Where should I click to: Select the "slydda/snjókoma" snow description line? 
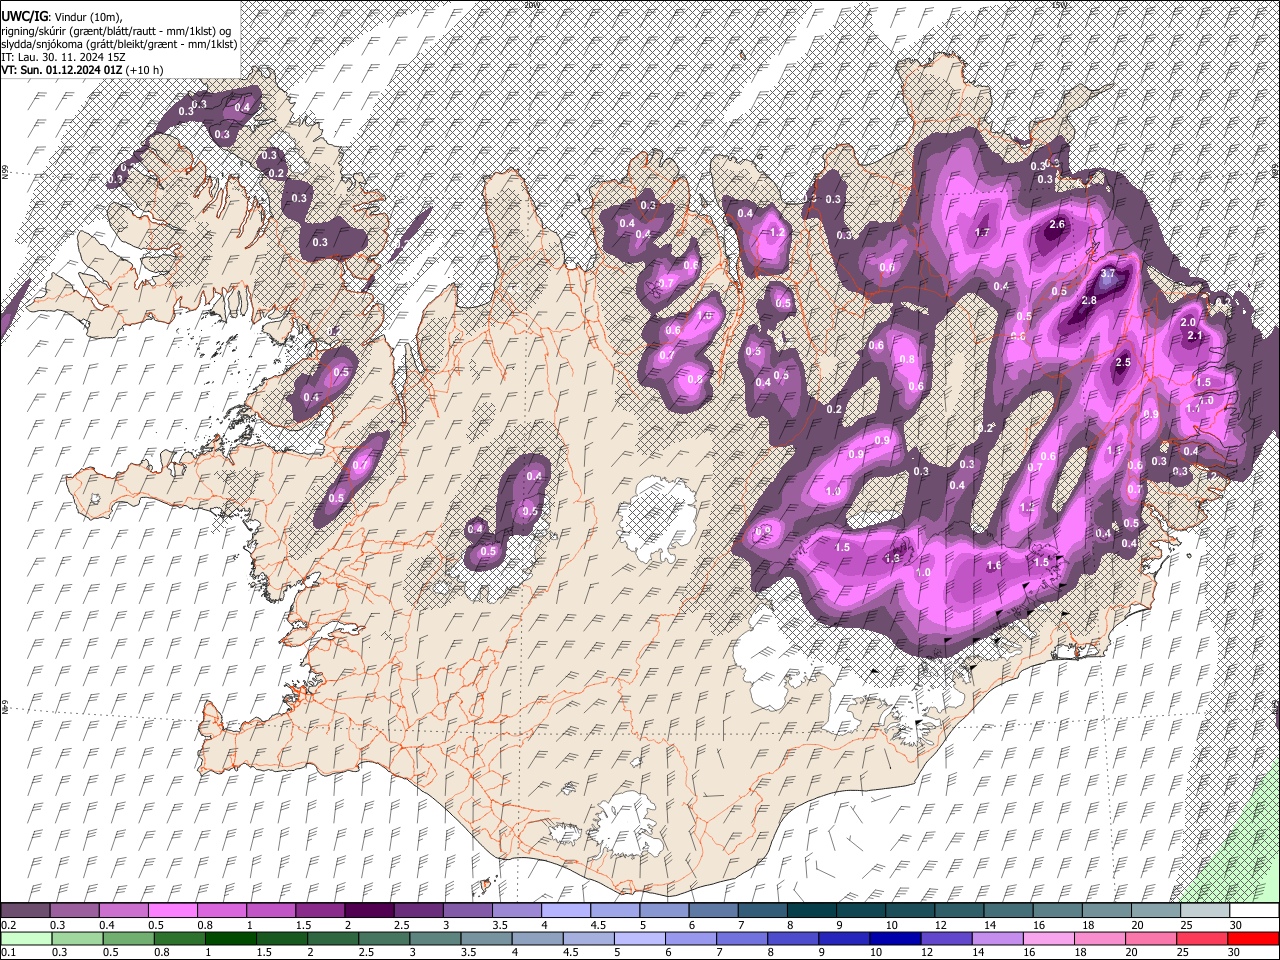point(119,44)
